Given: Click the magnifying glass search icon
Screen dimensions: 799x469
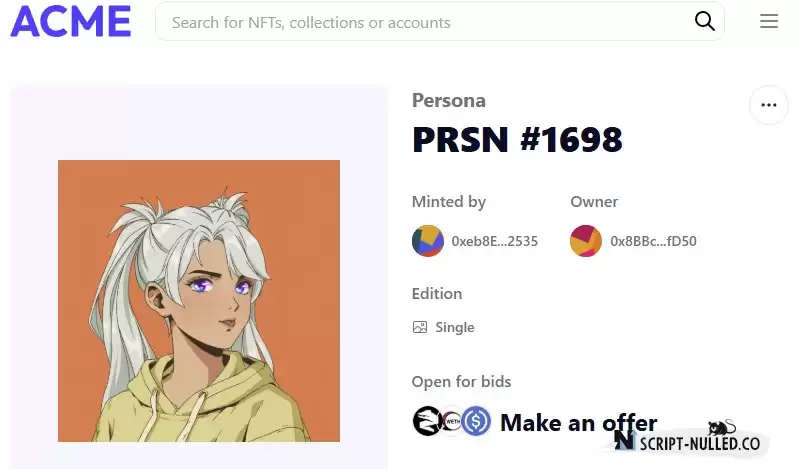Looking at the screenshot, I should click(x=705, y=21).
